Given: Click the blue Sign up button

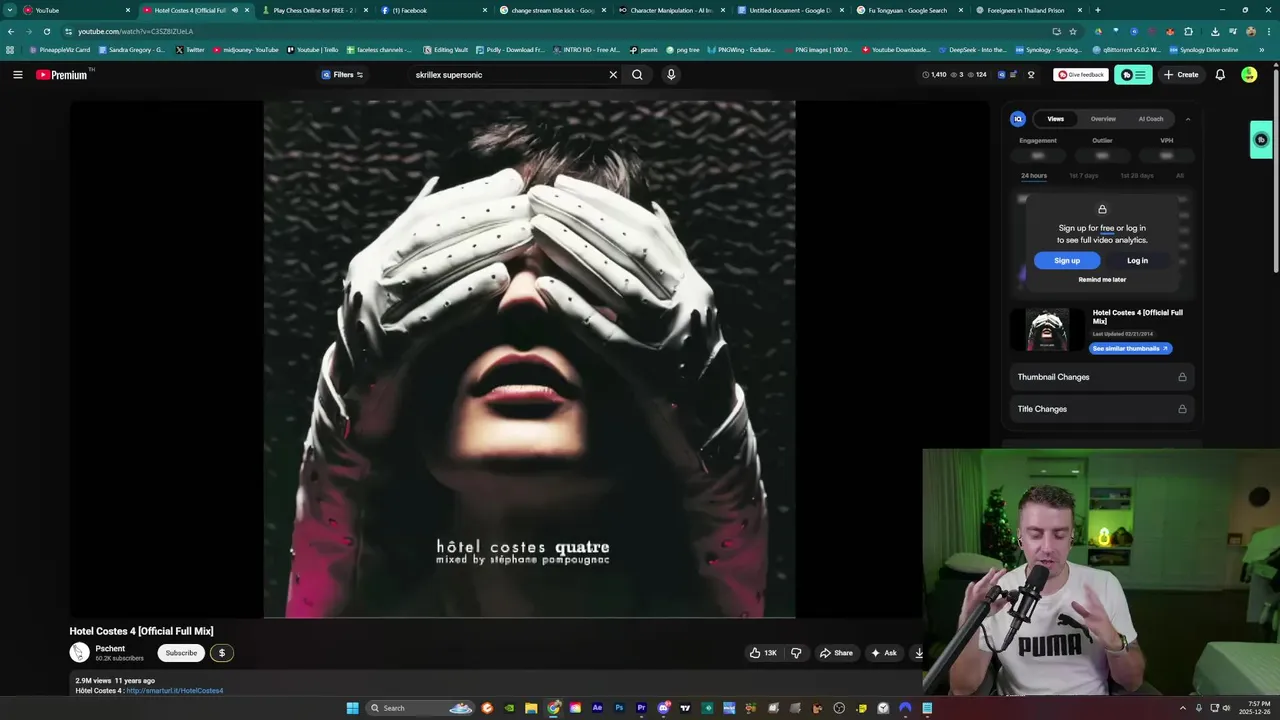Looking at the screenshot, I should point(1067,261).
